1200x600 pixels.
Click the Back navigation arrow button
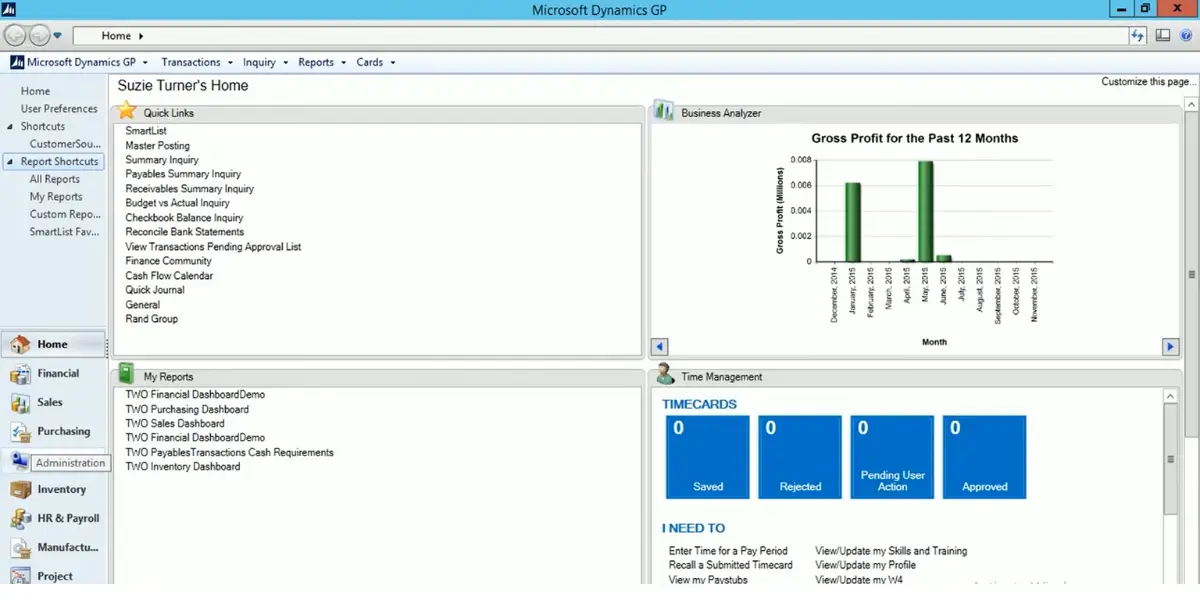tap(15, 35)
